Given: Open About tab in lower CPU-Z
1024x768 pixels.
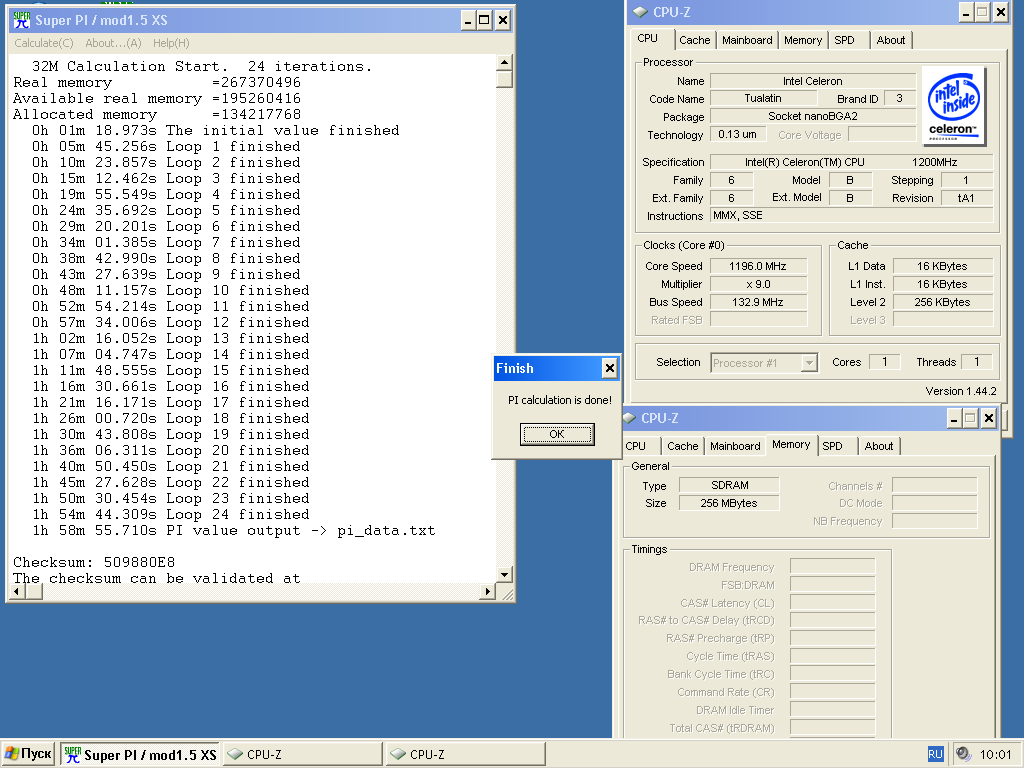Looking at the screenshot, I should 879,446.
